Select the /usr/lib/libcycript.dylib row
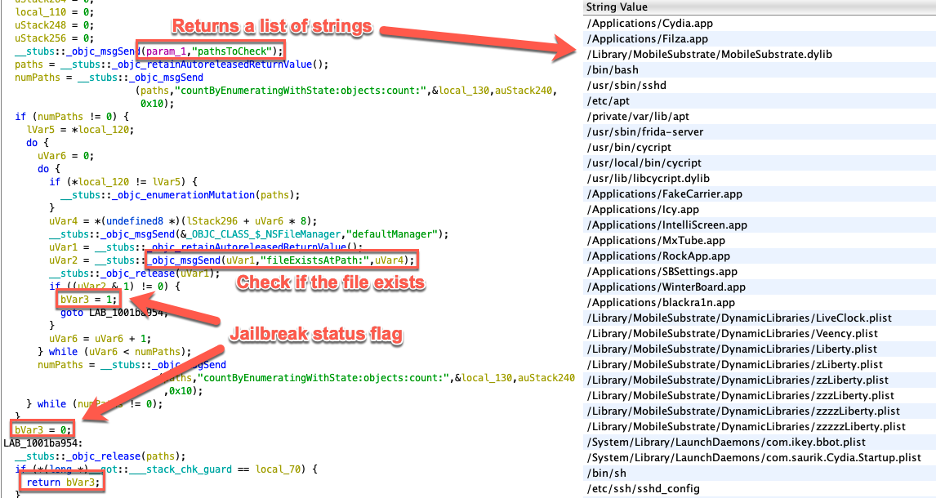Screen dimensions: 936x498 pyautogui.click(x=759, y=179)
